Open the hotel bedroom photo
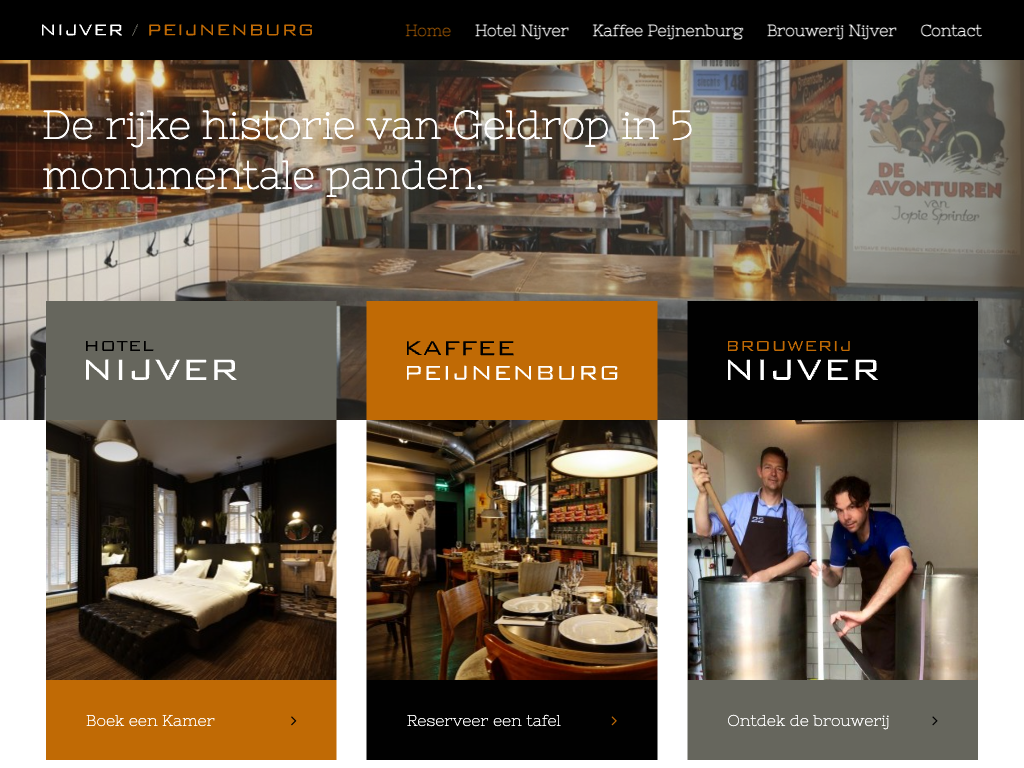Image resolution: width=1024 pixels, height=768 pixels. pos(191,550)
